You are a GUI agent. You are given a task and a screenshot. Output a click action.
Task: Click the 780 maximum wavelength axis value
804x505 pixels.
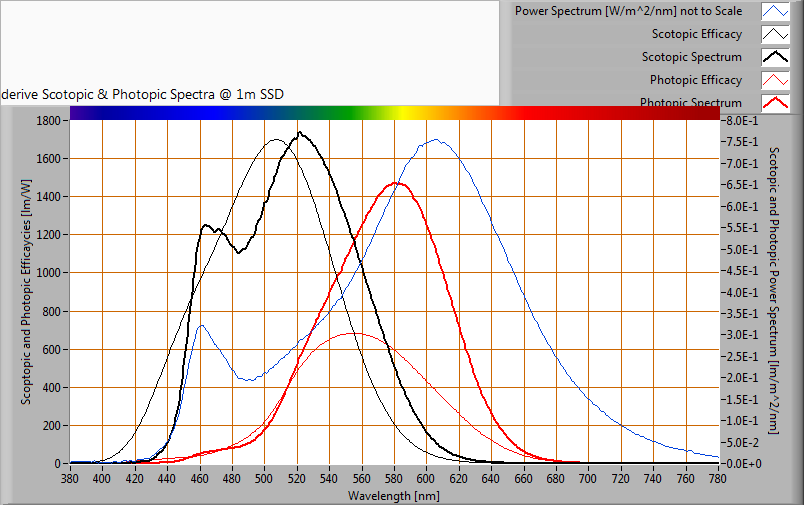718,481
